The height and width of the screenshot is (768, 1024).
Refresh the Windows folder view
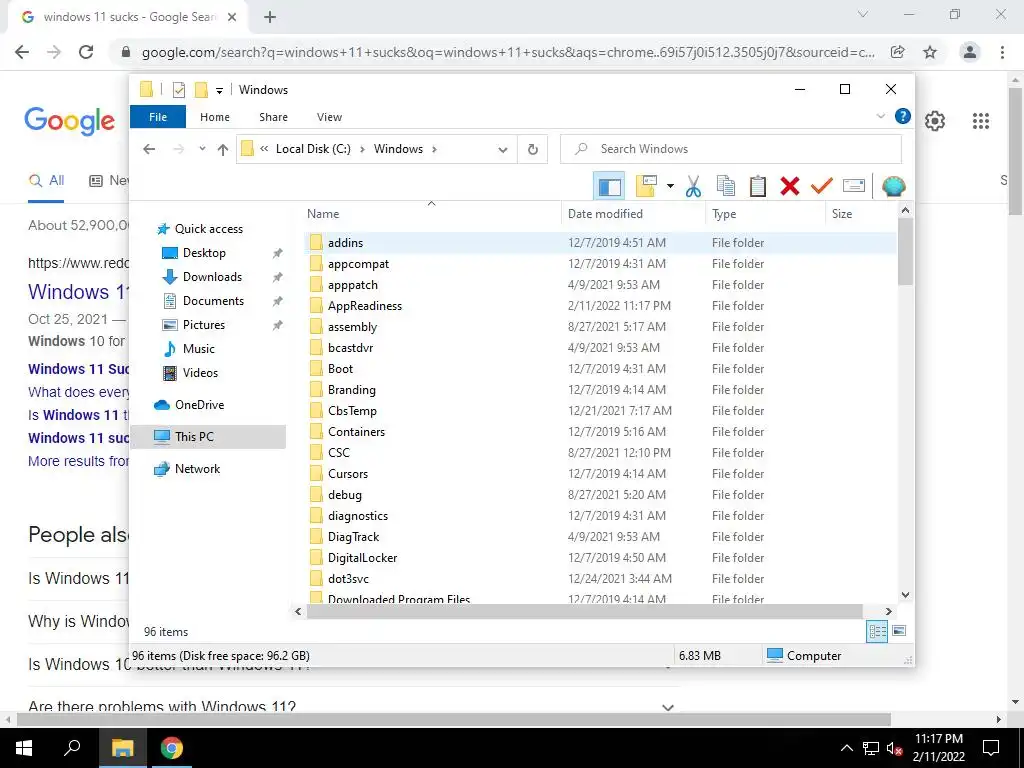533,150
